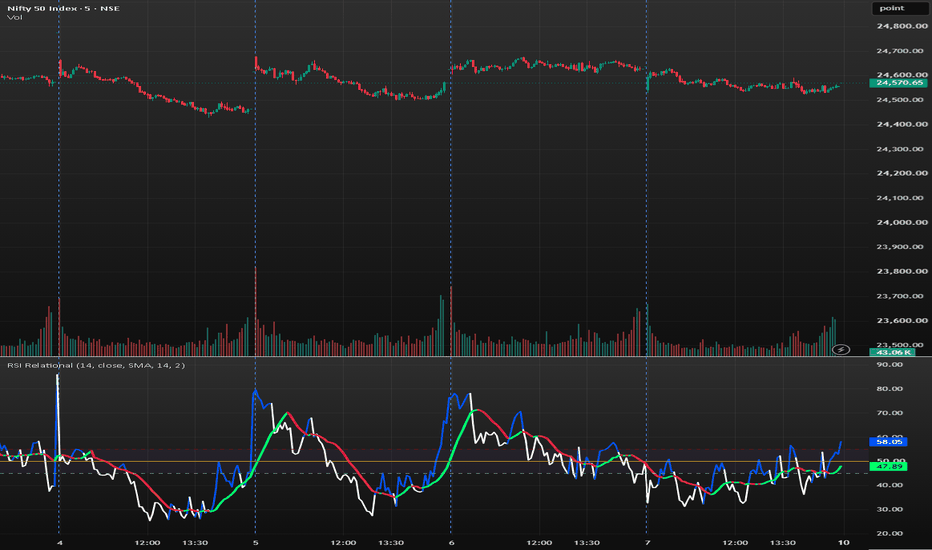
Task: Open the Nifty 50 Index symbol title
Action: [63, 8]
